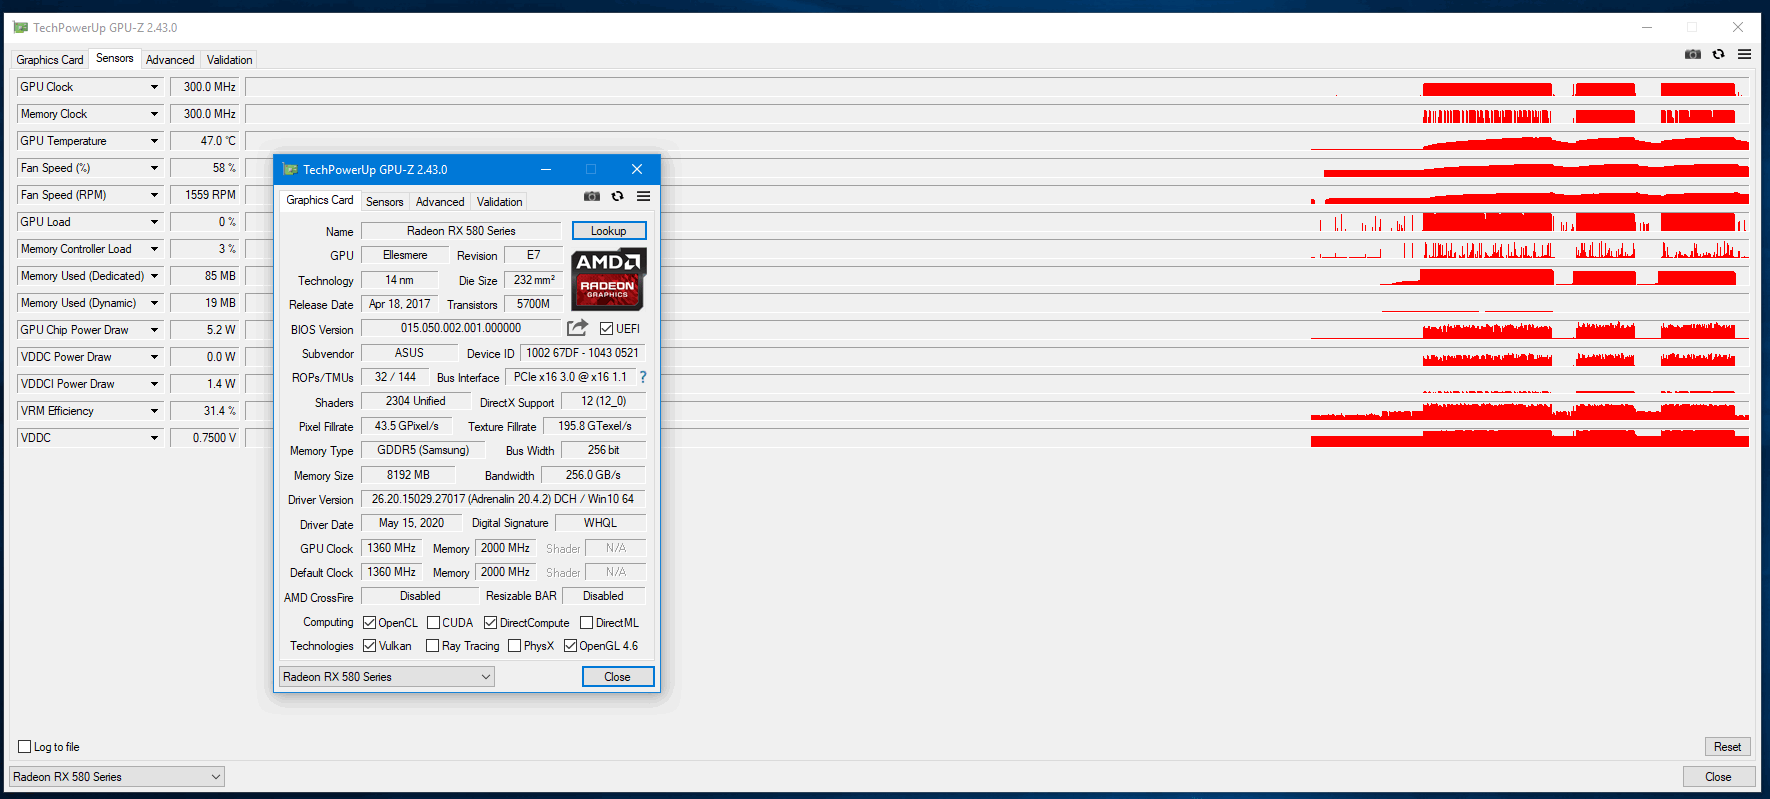Open the Memory Controller Load dropdown arrow
Image resolution: width=1770 pixels, height=799 pixels.
pyautogui.click(x=154, y=249)
